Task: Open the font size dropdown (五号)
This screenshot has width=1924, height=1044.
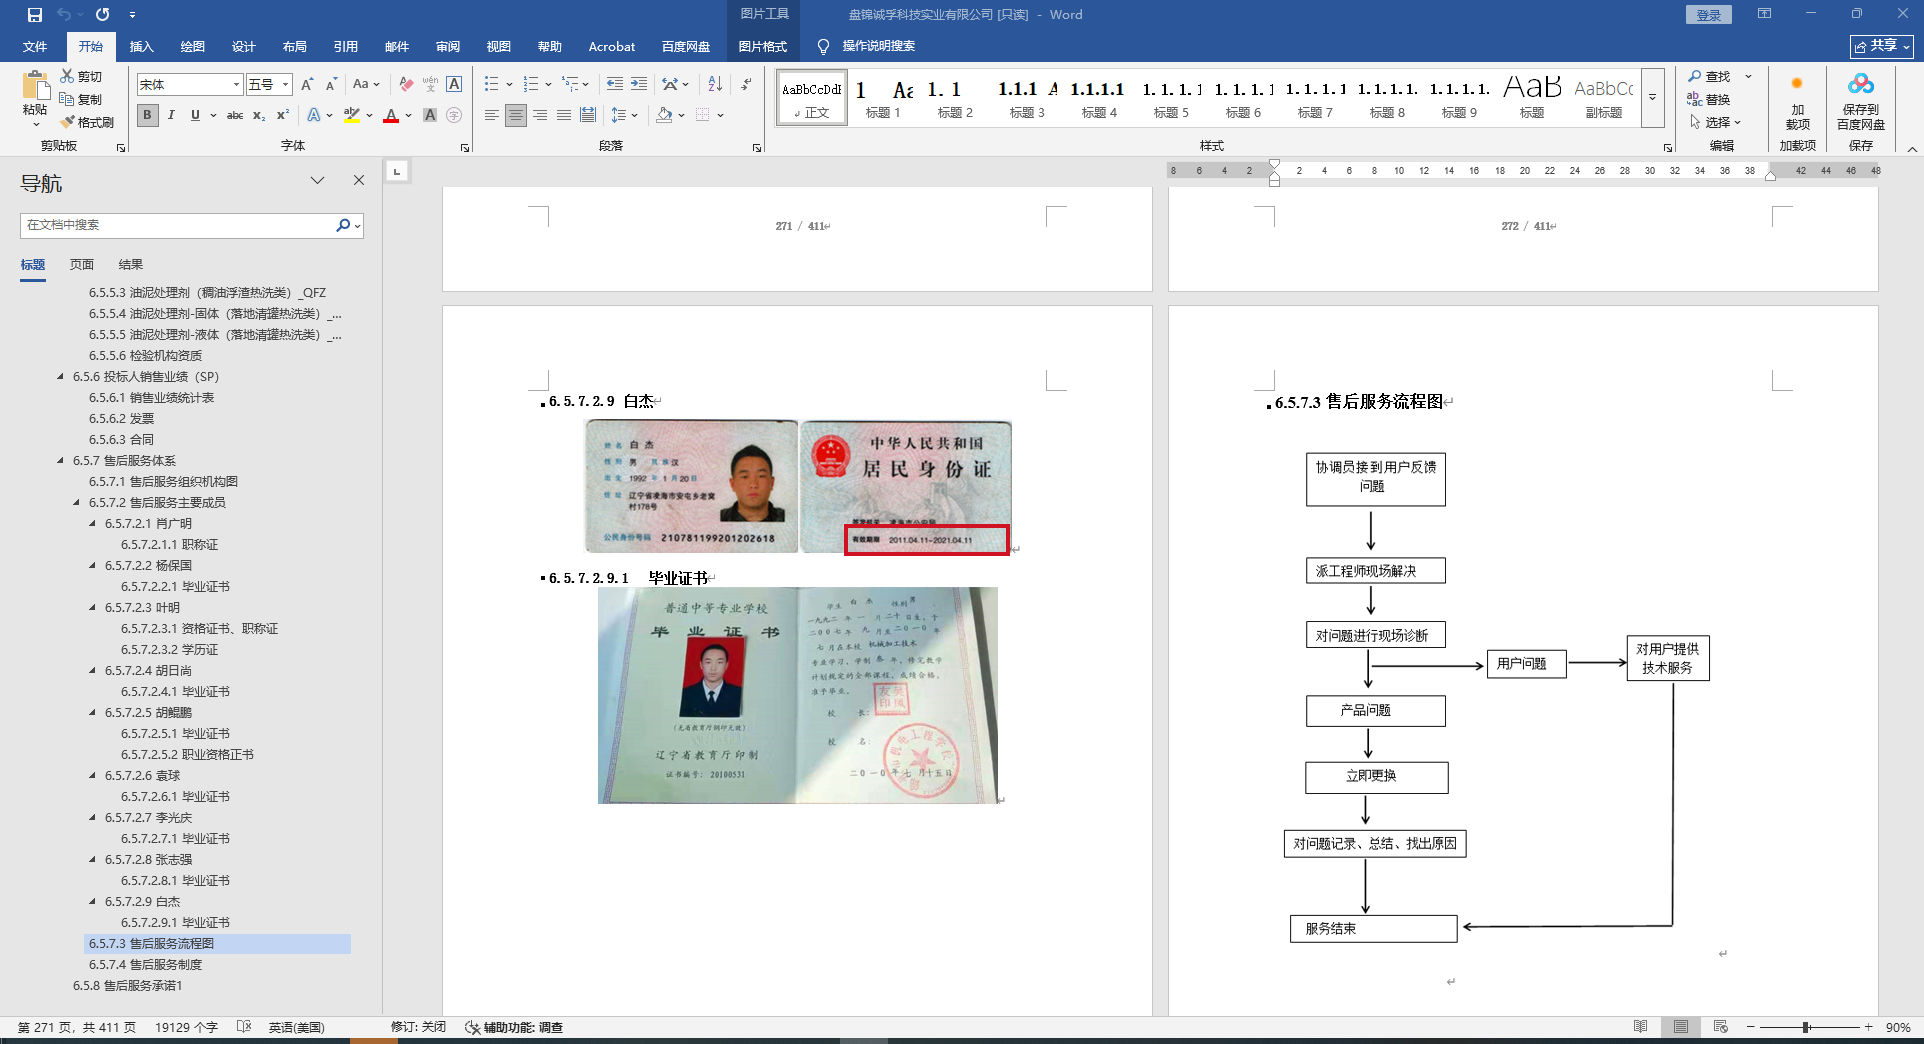Action: 285,85
